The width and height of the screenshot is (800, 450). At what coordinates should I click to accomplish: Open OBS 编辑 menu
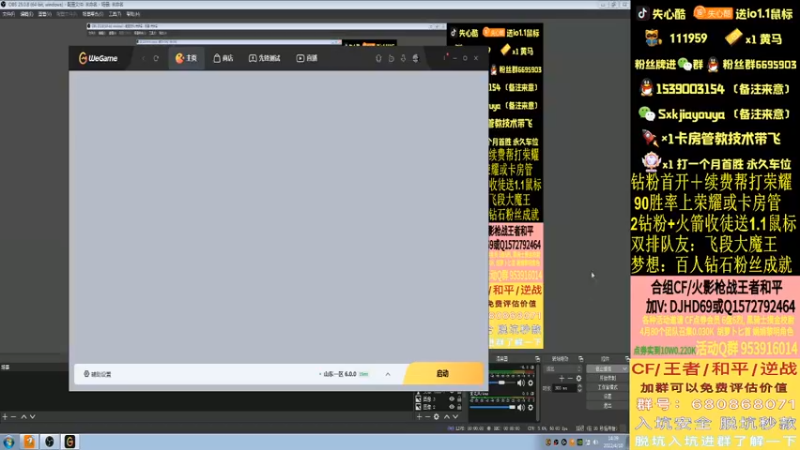click(x=26, y=14)
